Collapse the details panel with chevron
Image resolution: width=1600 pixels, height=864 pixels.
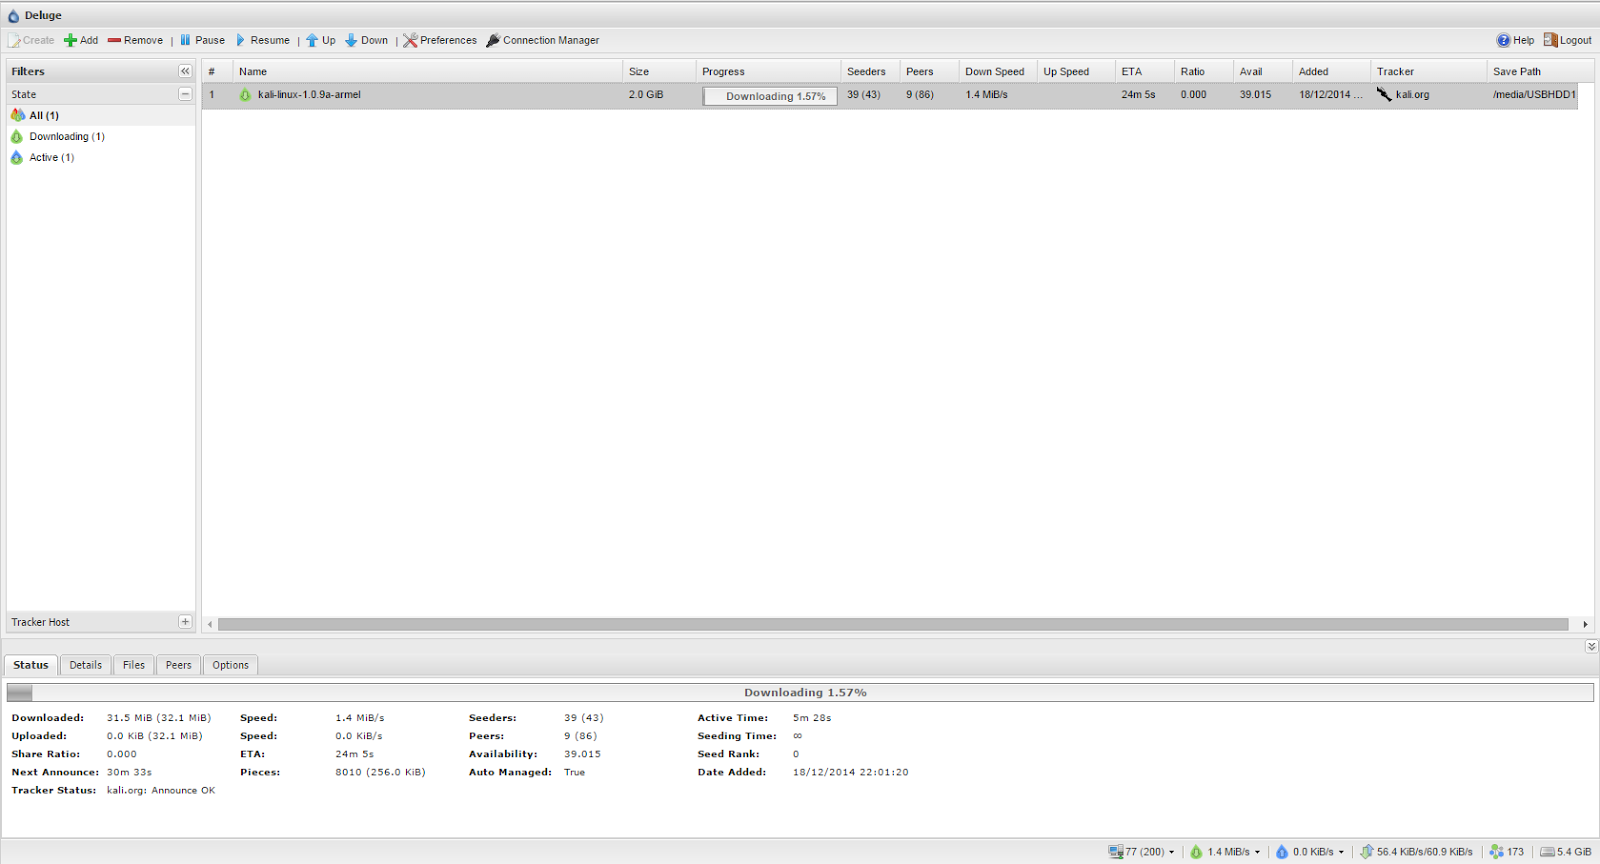(1591, 647)
